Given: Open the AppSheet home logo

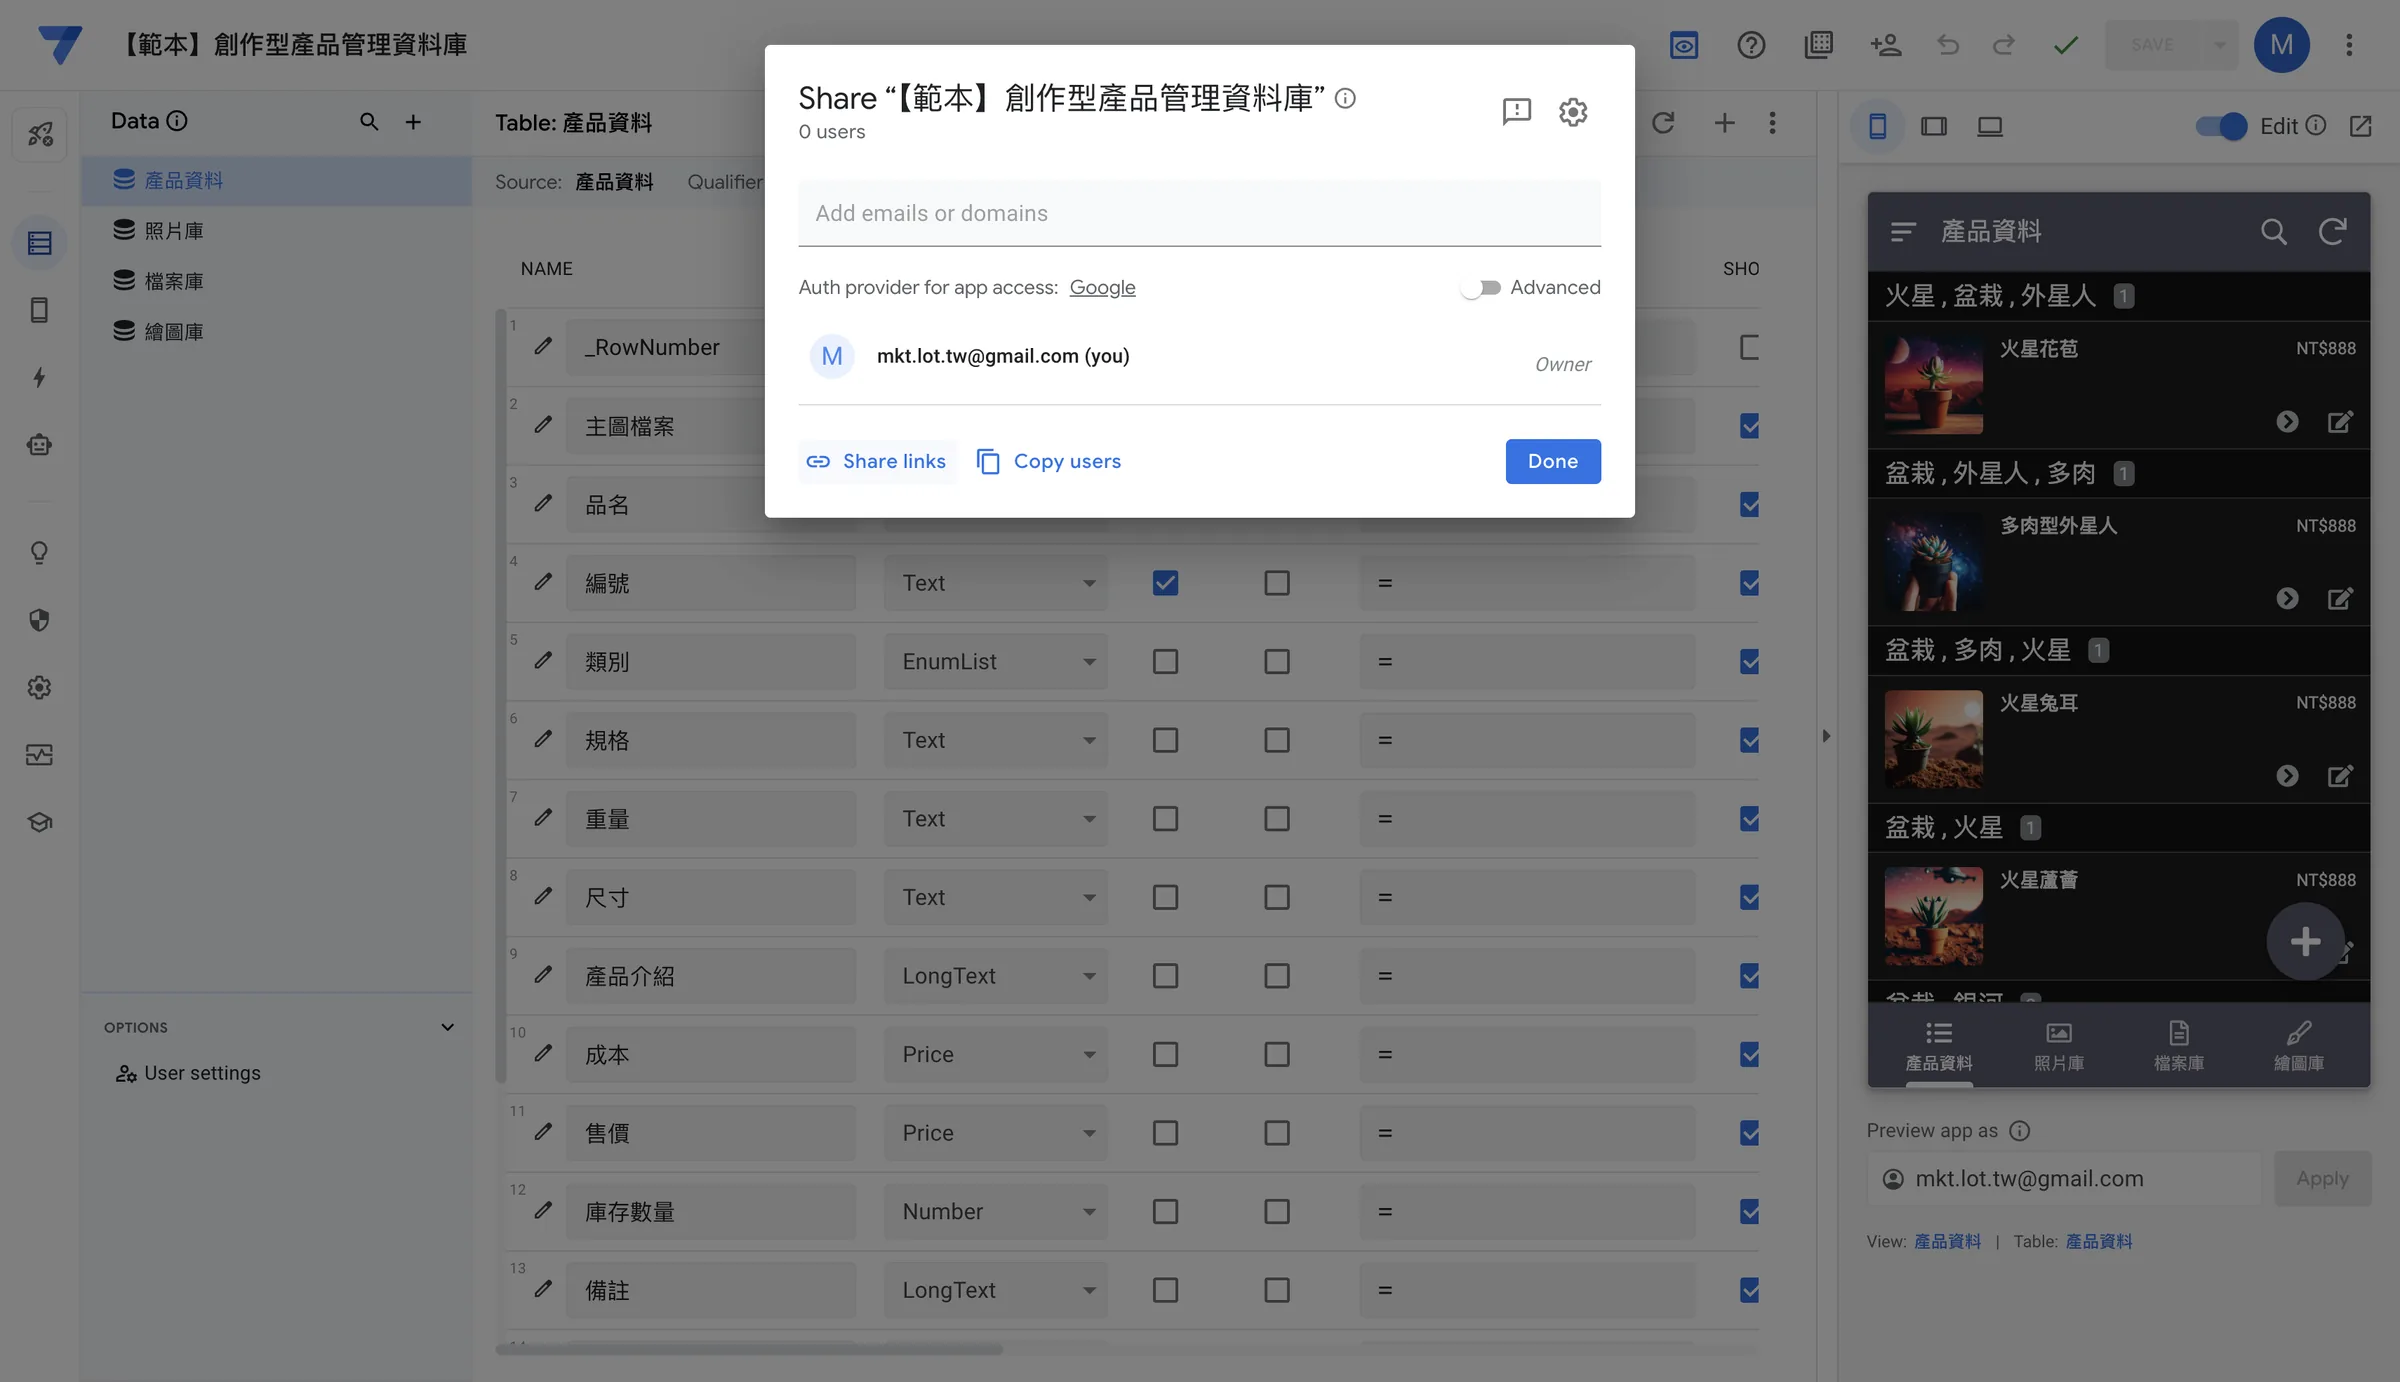Looking at the screenshot, I should (60, 45).
